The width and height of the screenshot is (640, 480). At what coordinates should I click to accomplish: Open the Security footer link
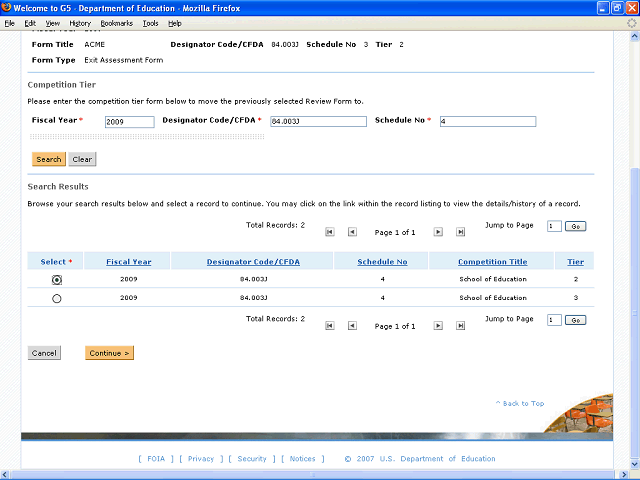click(x=252, y=459)
